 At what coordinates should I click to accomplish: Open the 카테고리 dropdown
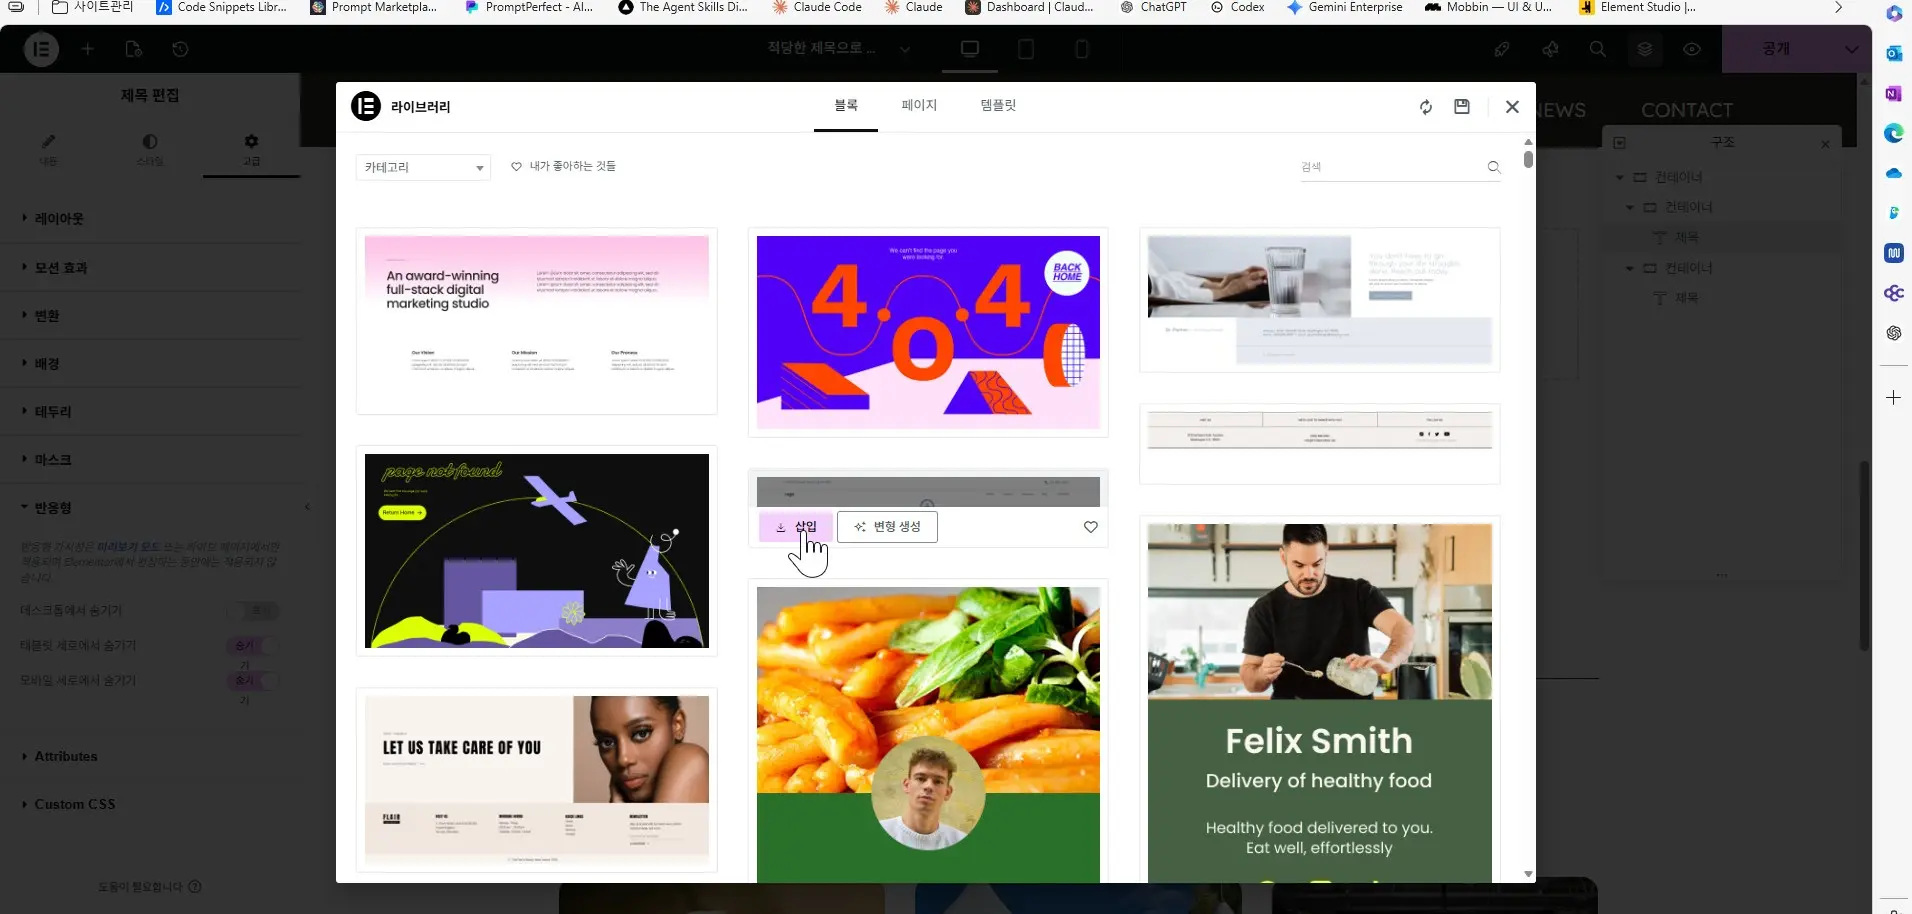[423, 167]
